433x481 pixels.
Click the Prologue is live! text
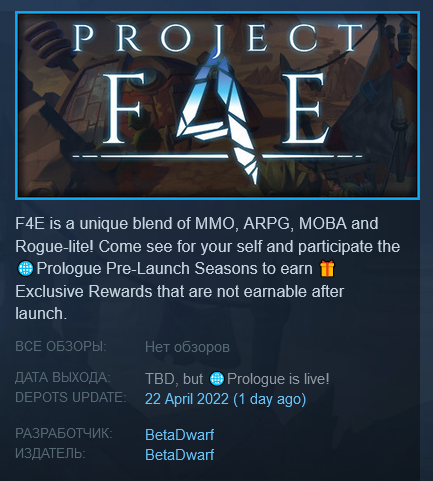point(278,379)
